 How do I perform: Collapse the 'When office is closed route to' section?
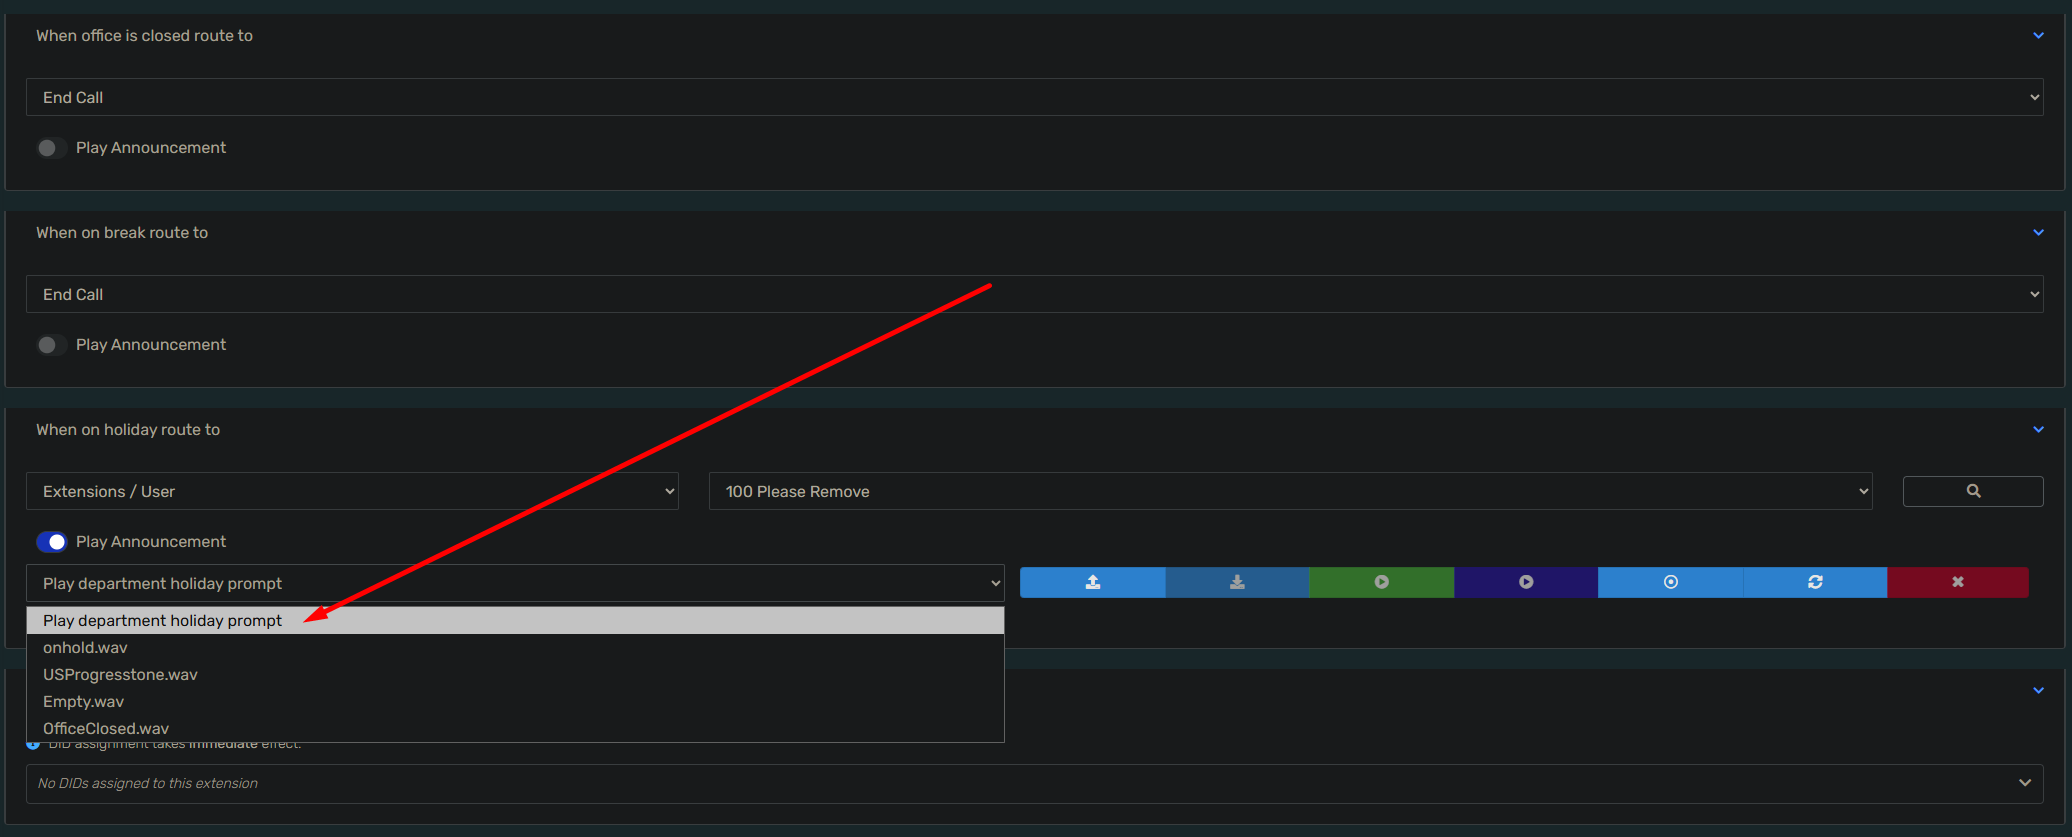click(2038, 36)
